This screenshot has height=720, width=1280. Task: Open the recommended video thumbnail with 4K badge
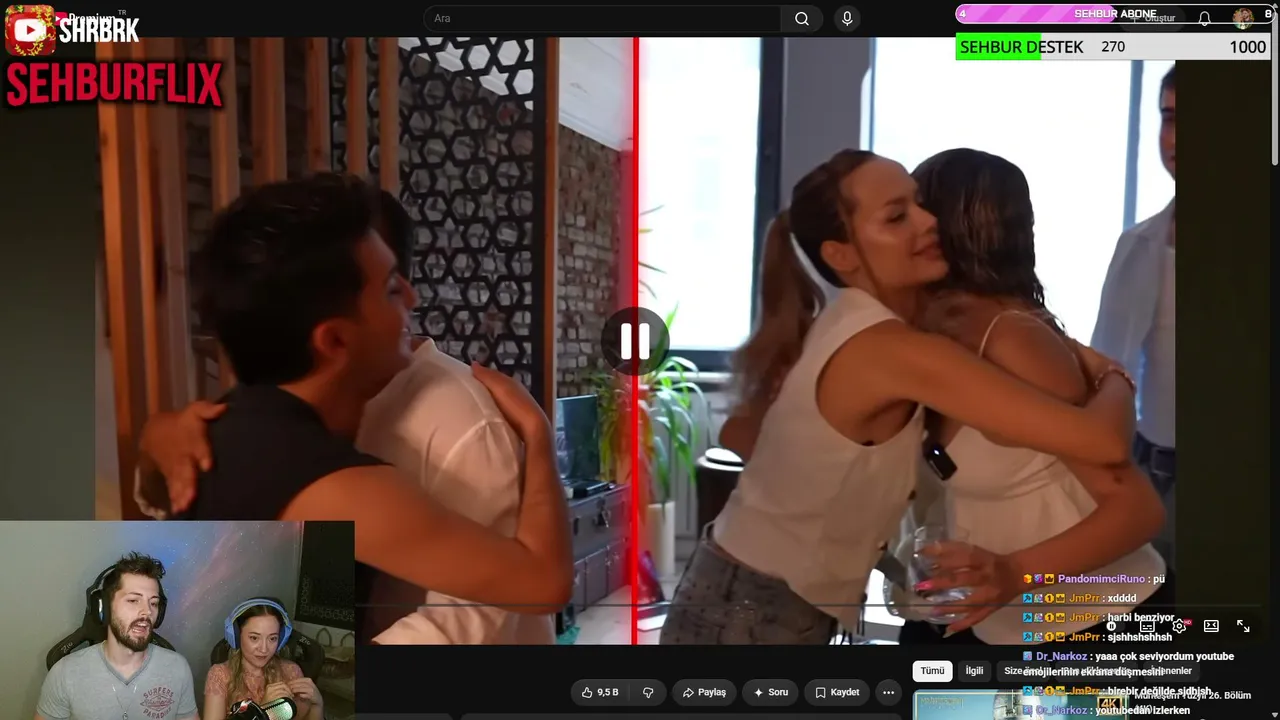pyautogui.click(x=1020, y=705)
